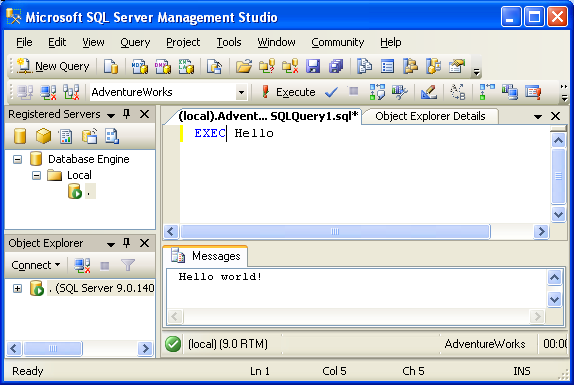Open active files dropdown arrow in document tabs
The height and width of the screenshot is (385, 574).
[x=538, y=117]
